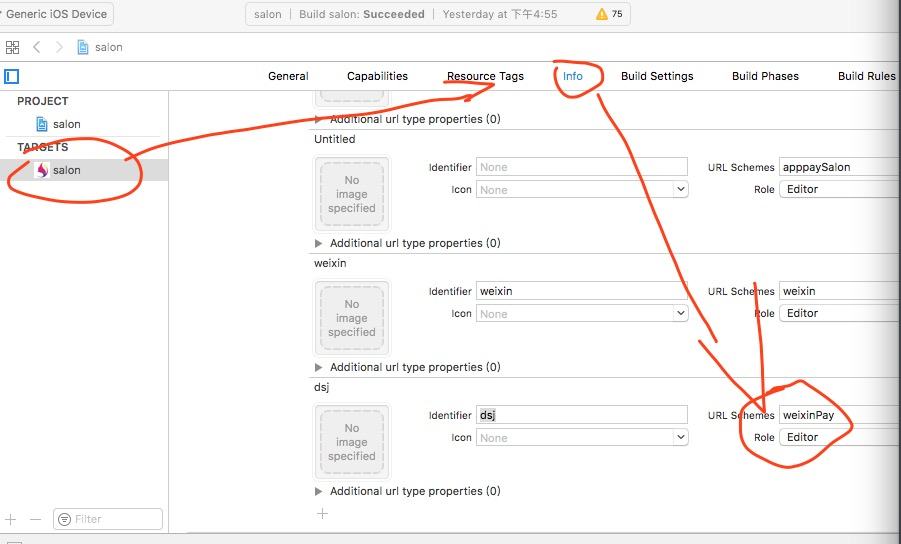Expand additional url properties under weixin
Image resolution: width=901 pixels, height=544 pixels.
click(318, 368)
